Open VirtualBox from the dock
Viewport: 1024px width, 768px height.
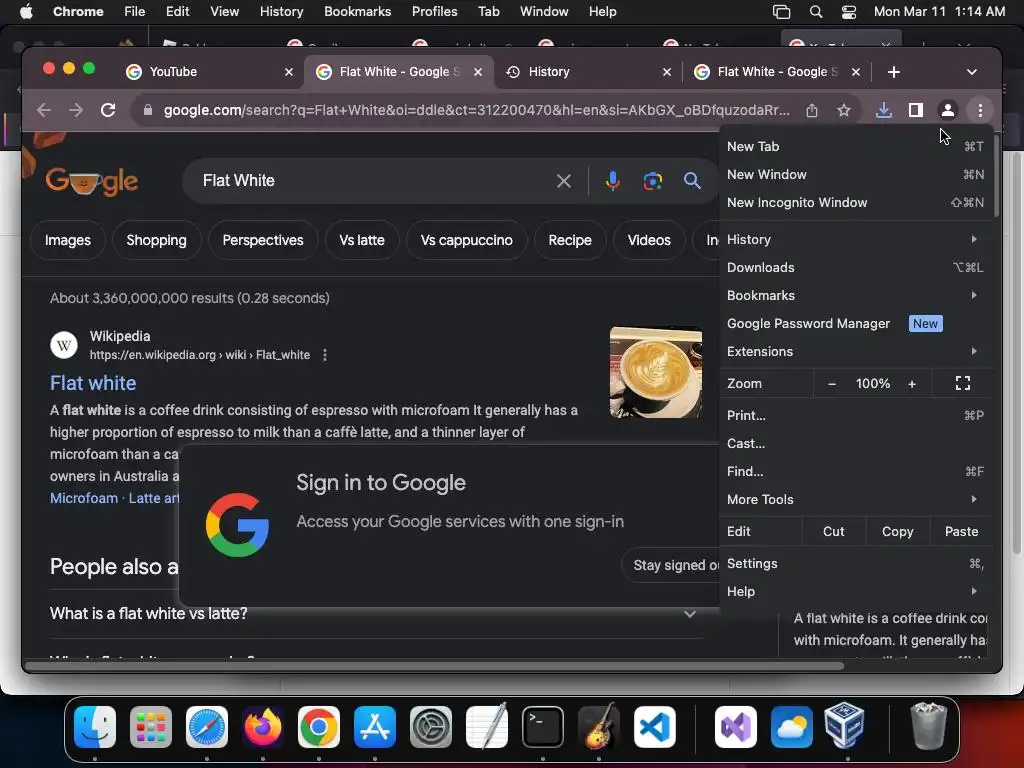pos(844,726)
